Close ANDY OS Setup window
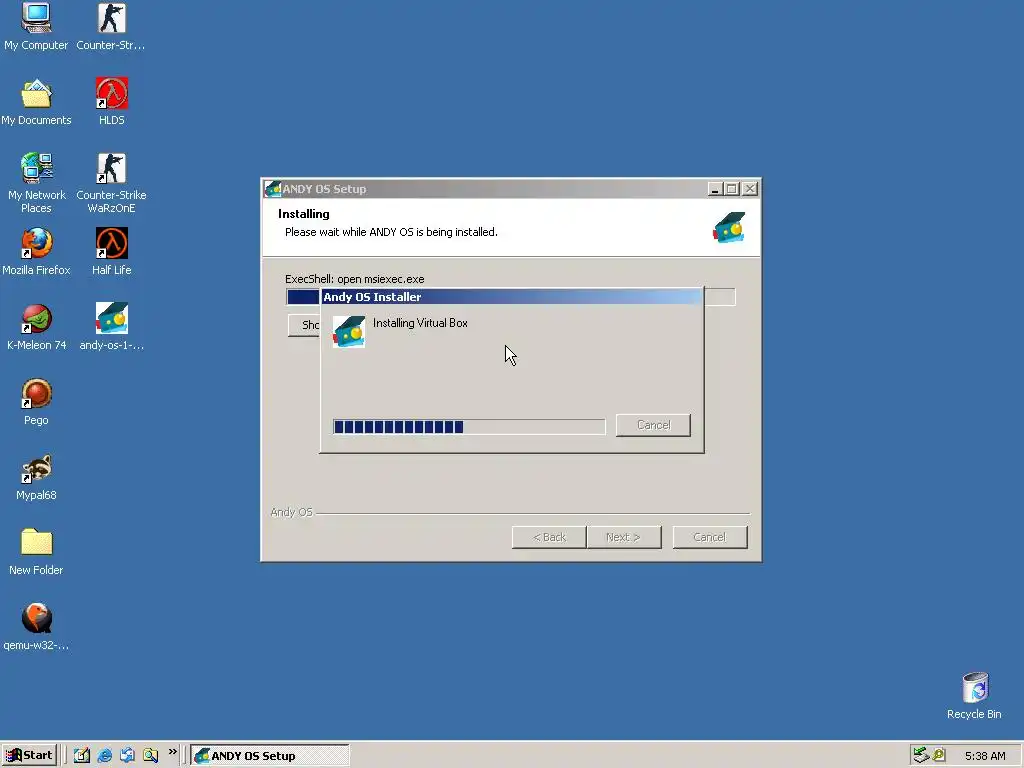The width and height of the screenshot is (1024, 768). pos(750,189)
